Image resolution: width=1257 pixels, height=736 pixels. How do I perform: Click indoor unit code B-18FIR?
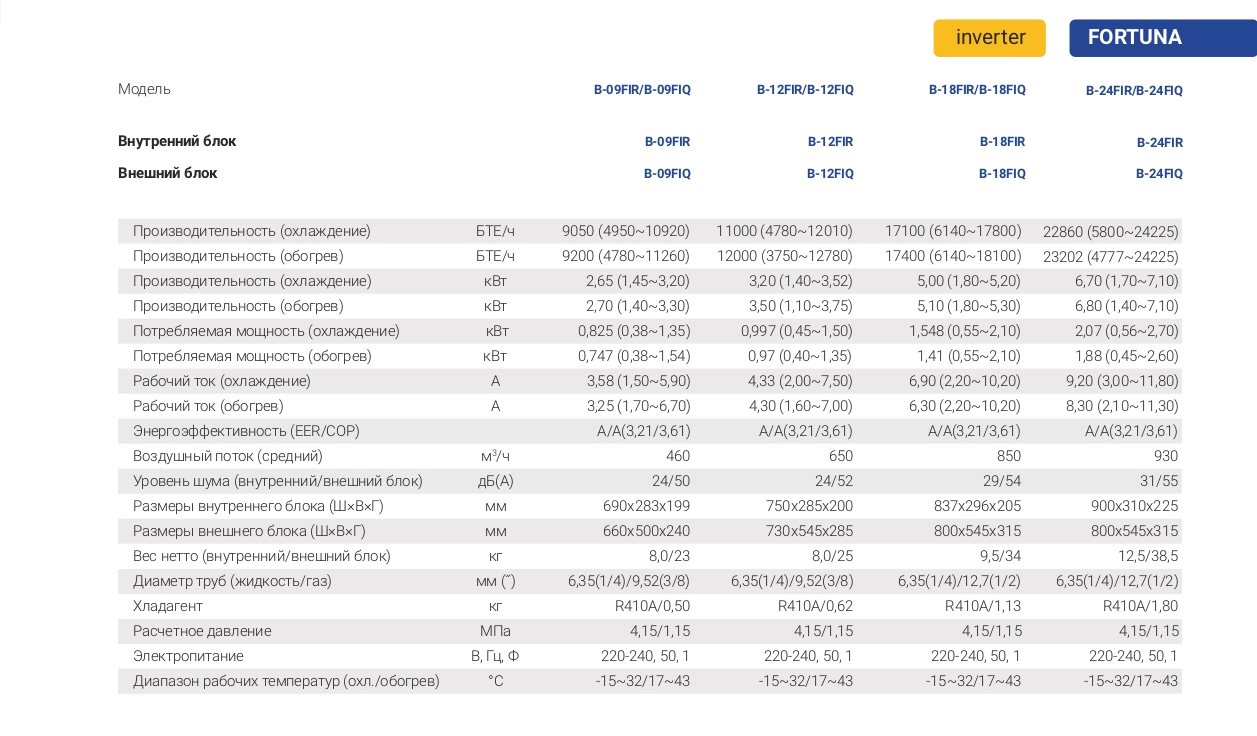[x=1002, y=141]
